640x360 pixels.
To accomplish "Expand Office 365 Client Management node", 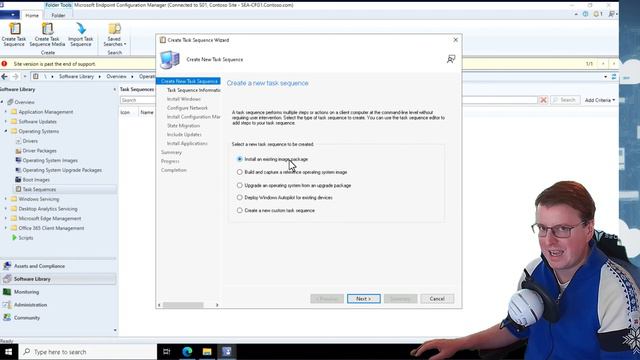I will [6, 228].
